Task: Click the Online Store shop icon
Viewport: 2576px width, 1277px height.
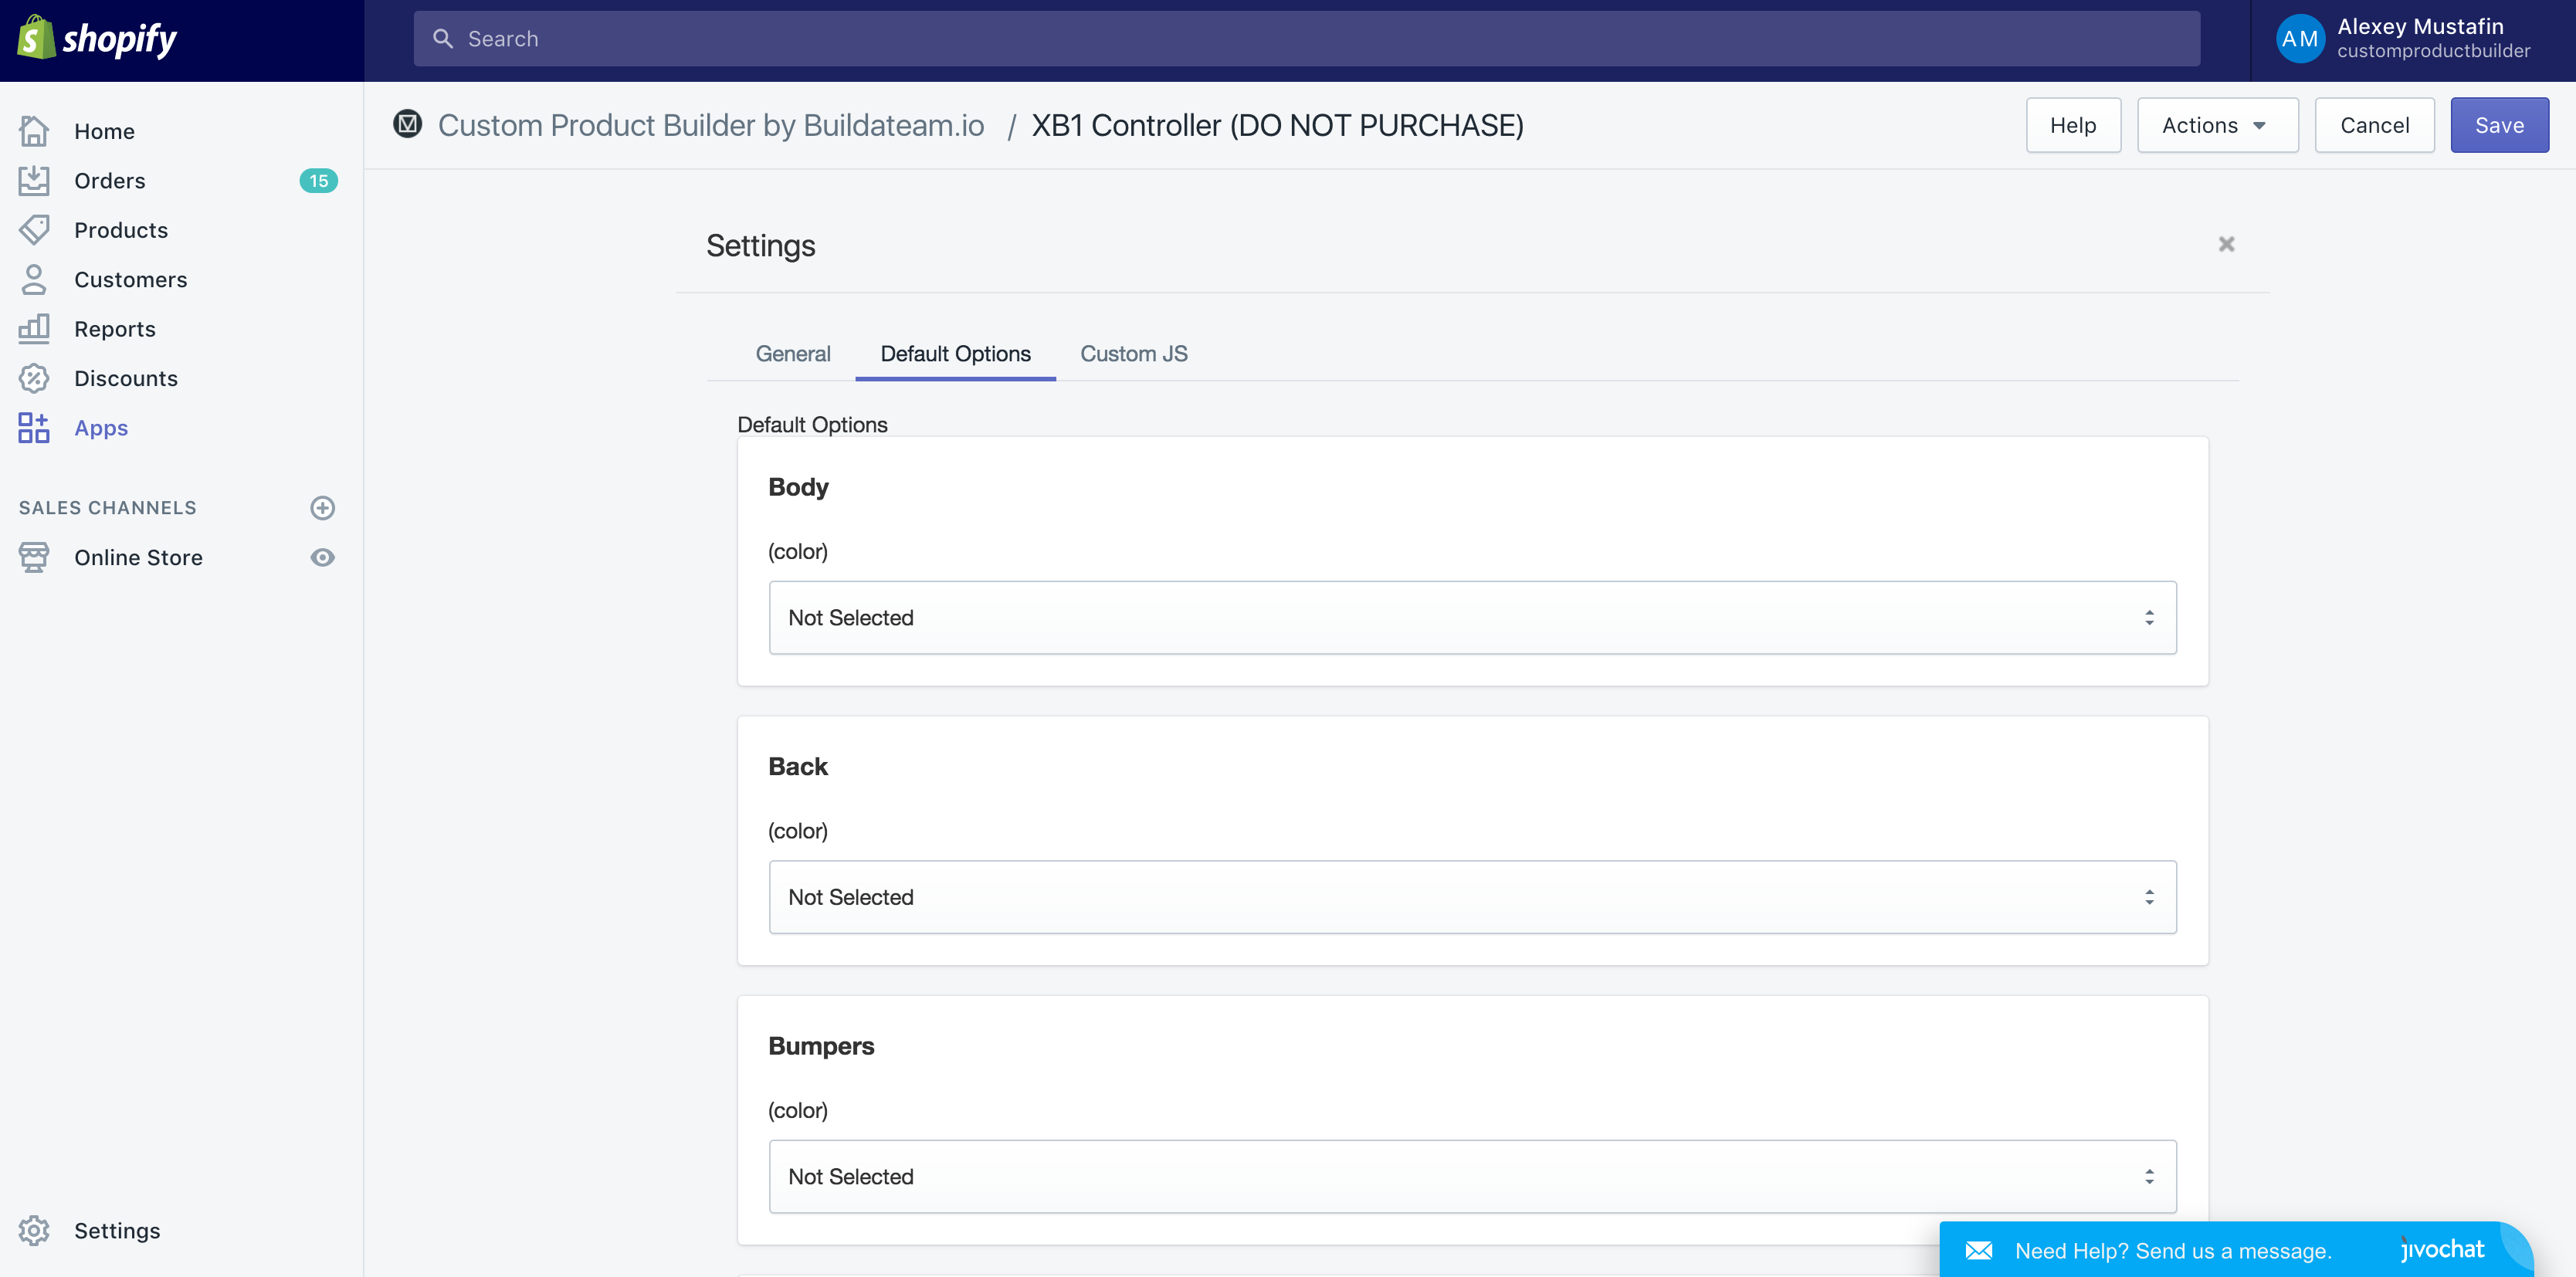Action: point(34,557)
